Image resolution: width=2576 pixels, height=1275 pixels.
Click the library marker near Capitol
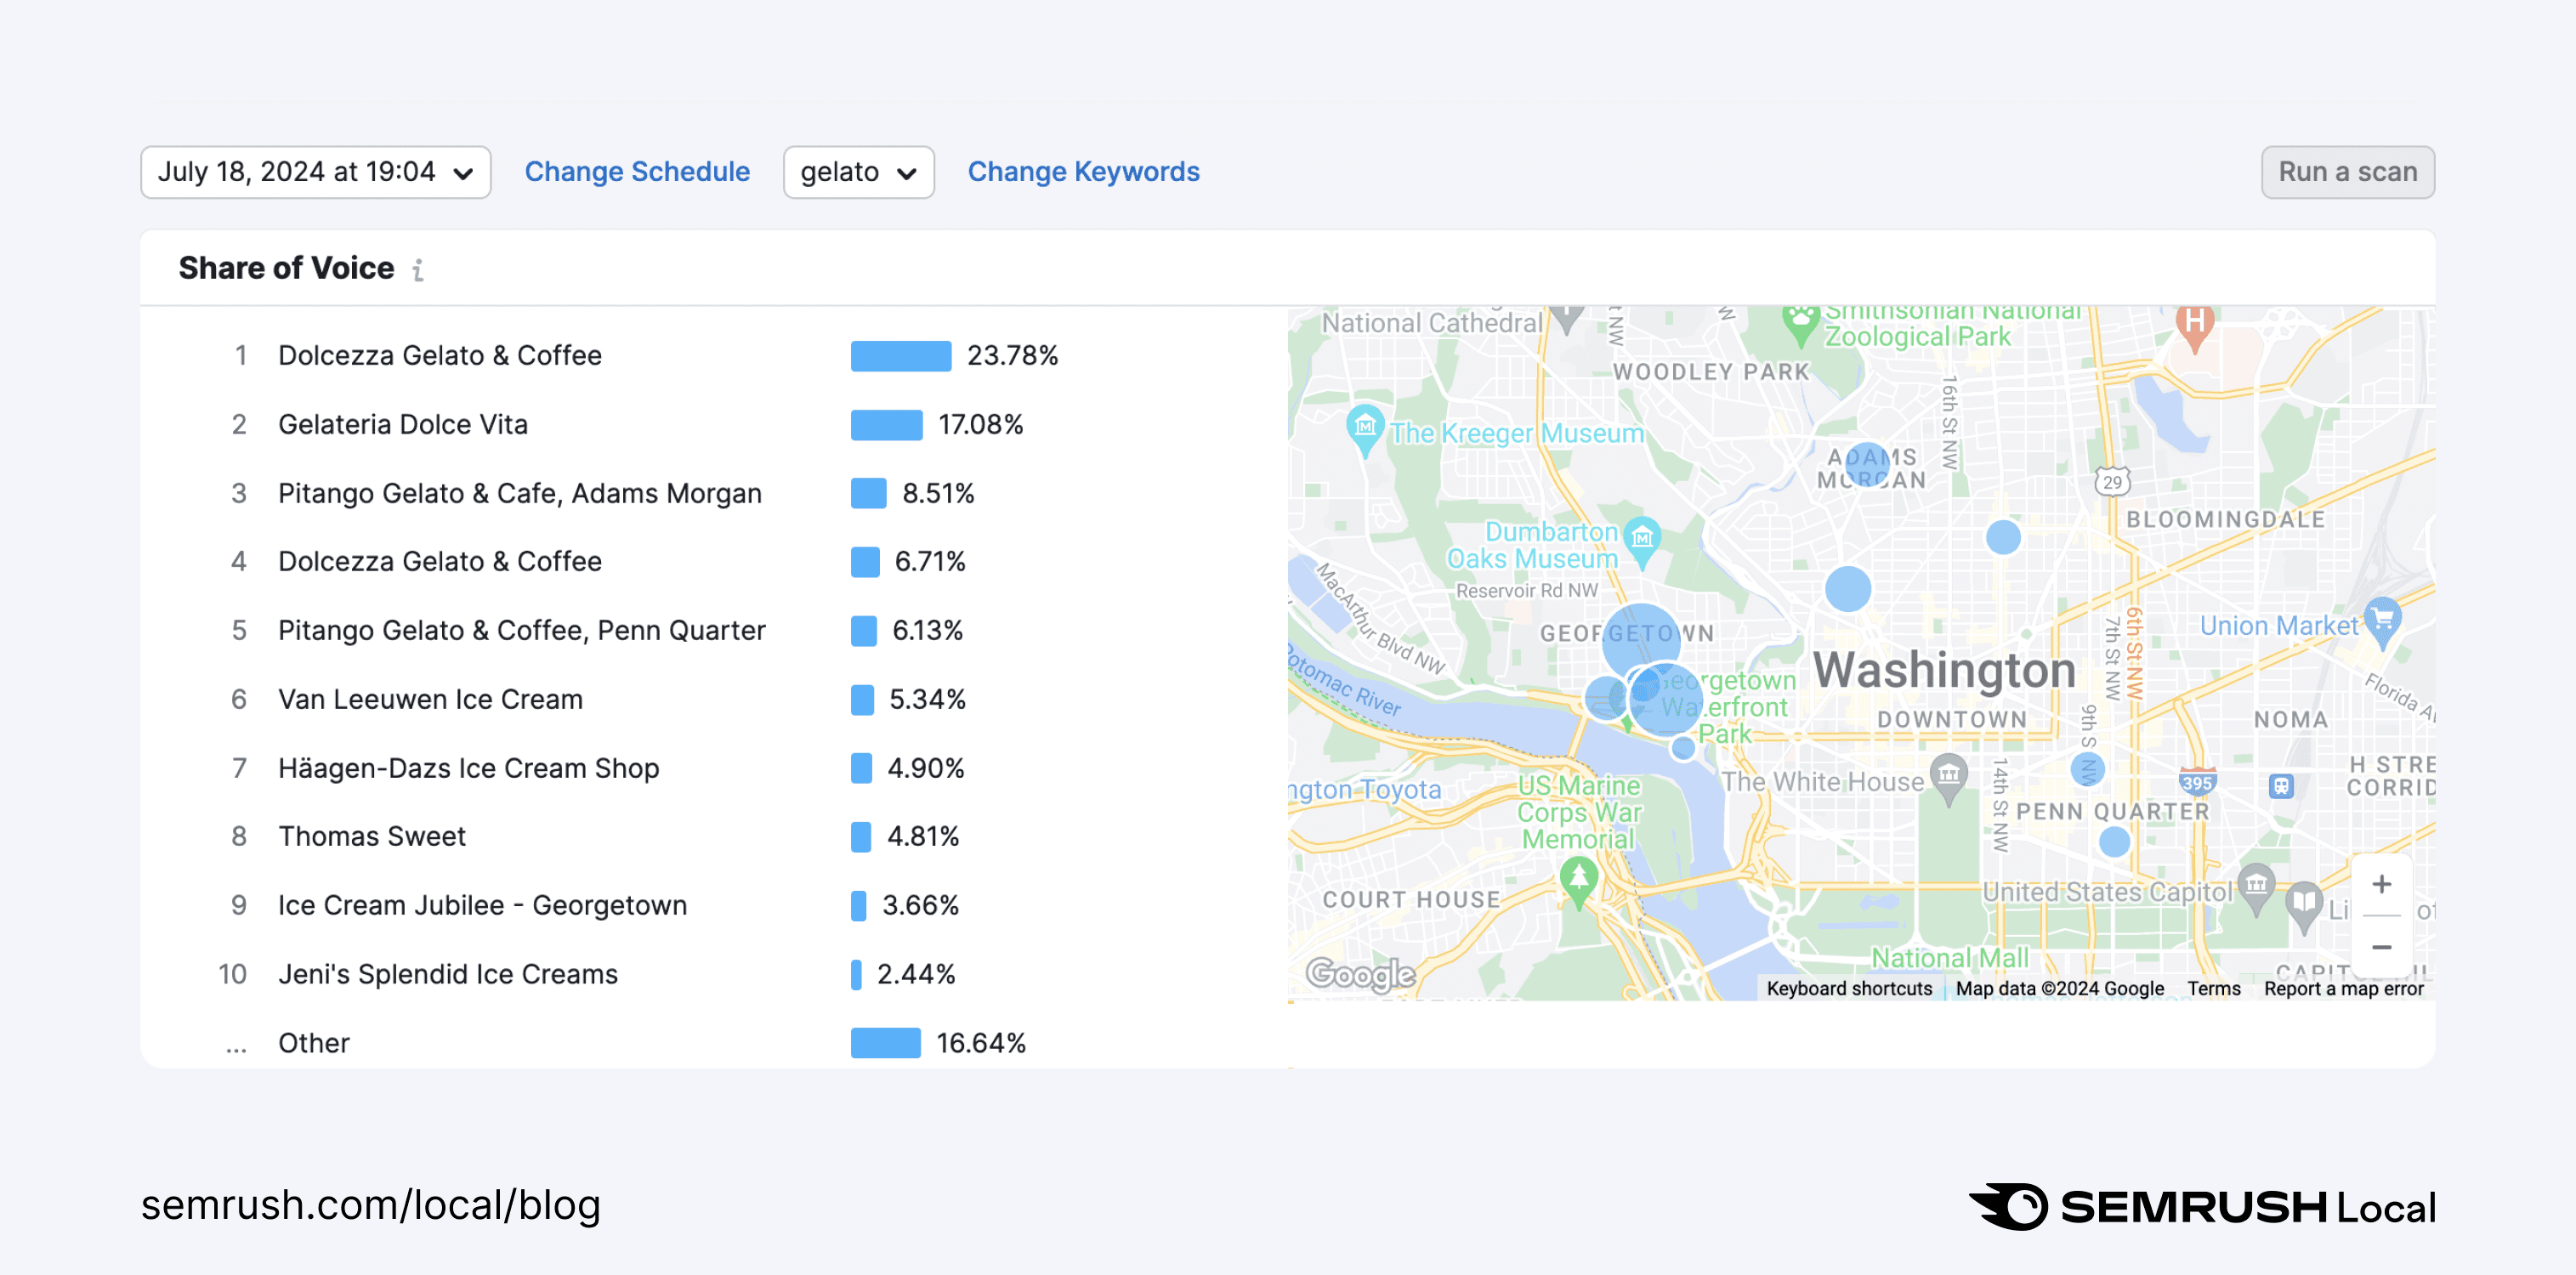click(x=2304, y=906)
